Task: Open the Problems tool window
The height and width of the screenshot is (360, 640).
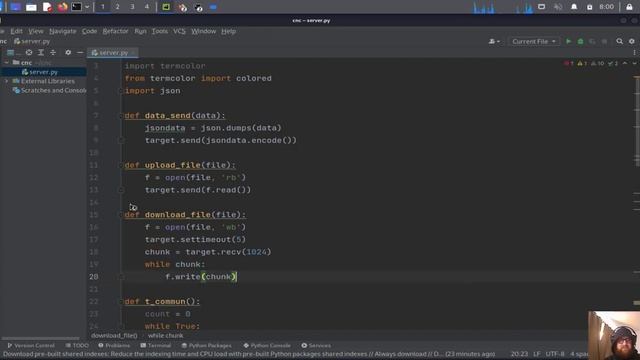Action: [114, 345]
